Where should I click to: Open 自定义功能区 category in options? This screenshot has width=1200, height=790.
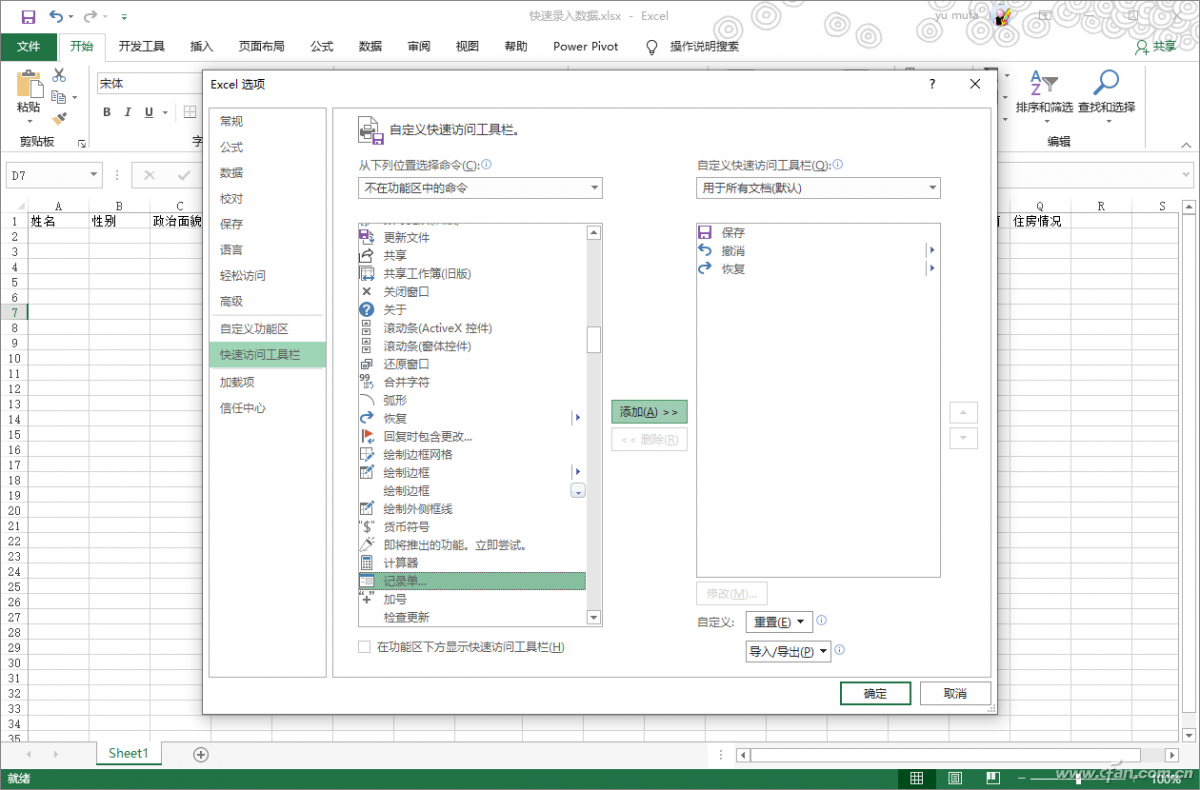click(x=267, y=329)
